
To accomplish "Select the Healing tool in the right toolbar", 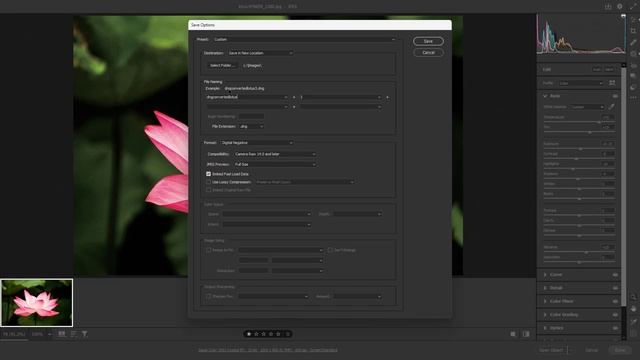I will (633, 42).
